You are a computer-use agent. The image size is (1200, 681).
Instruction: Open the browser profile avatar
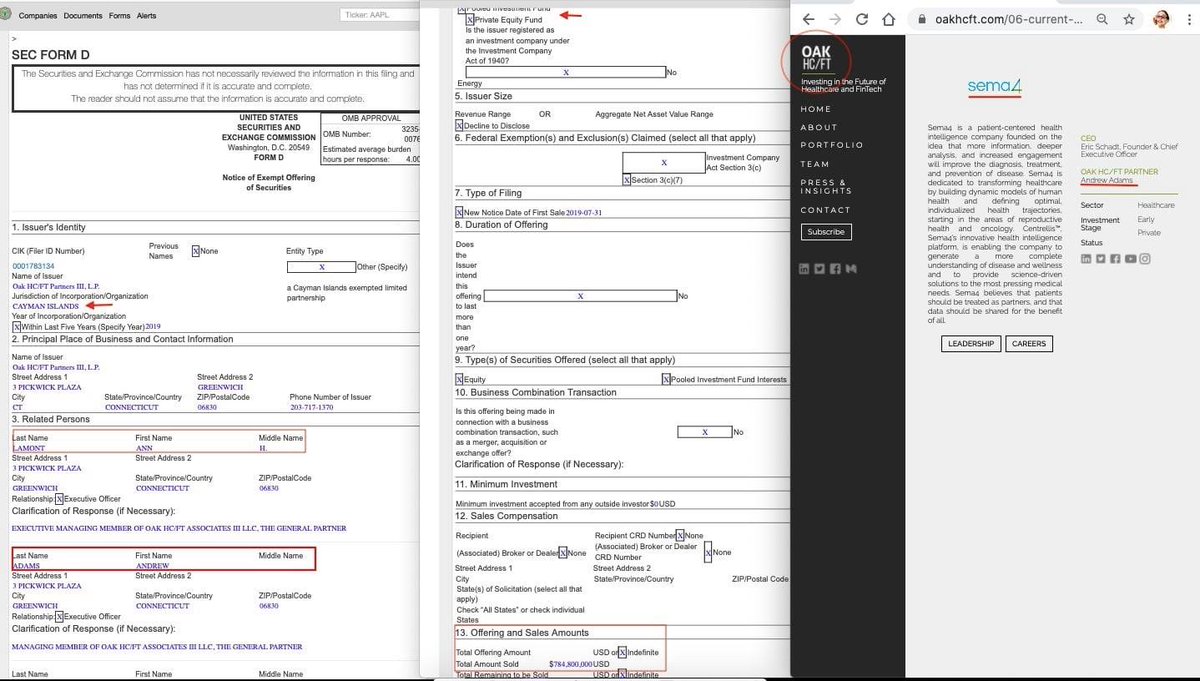(1161, 19)
